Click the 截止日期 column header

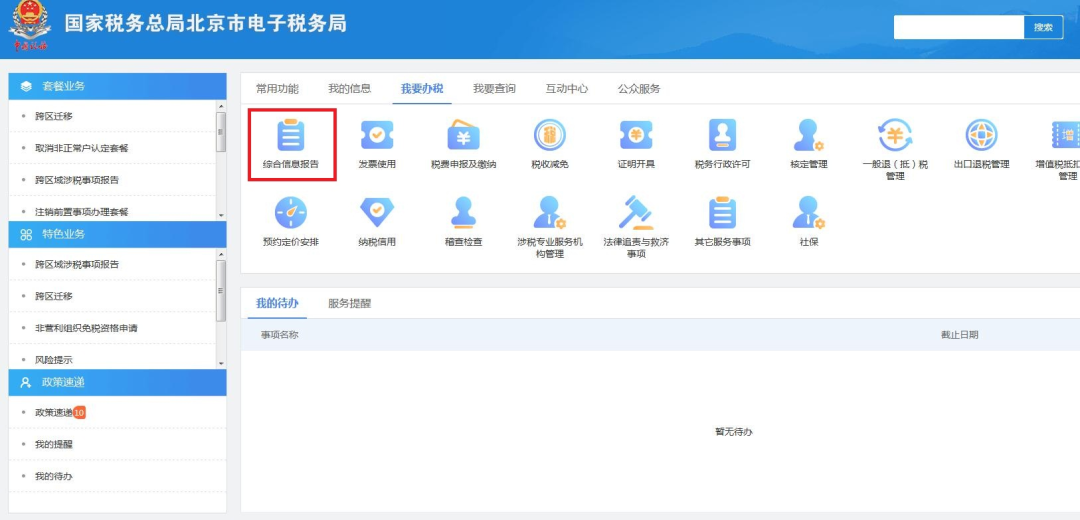pyautogui.click(x=959, y=335)
